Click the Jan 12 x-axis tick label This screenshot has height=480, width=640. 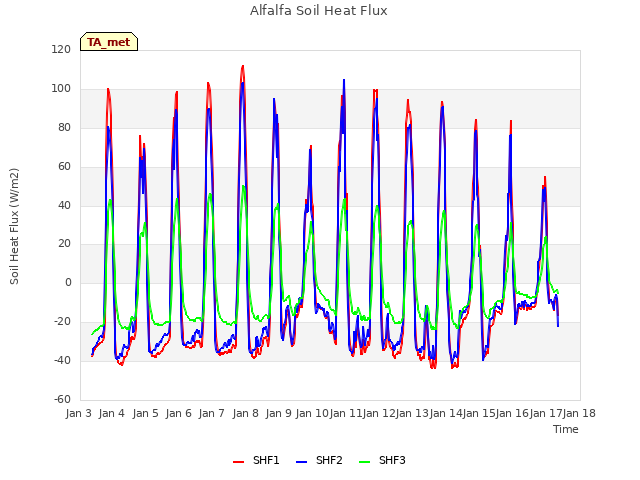point(378,413)
